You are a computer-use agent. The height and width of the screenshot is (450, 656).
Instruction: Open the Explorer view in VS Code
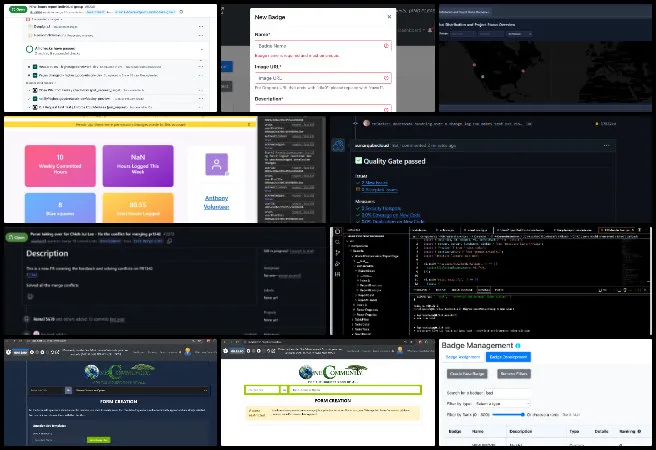coord(338,231)
